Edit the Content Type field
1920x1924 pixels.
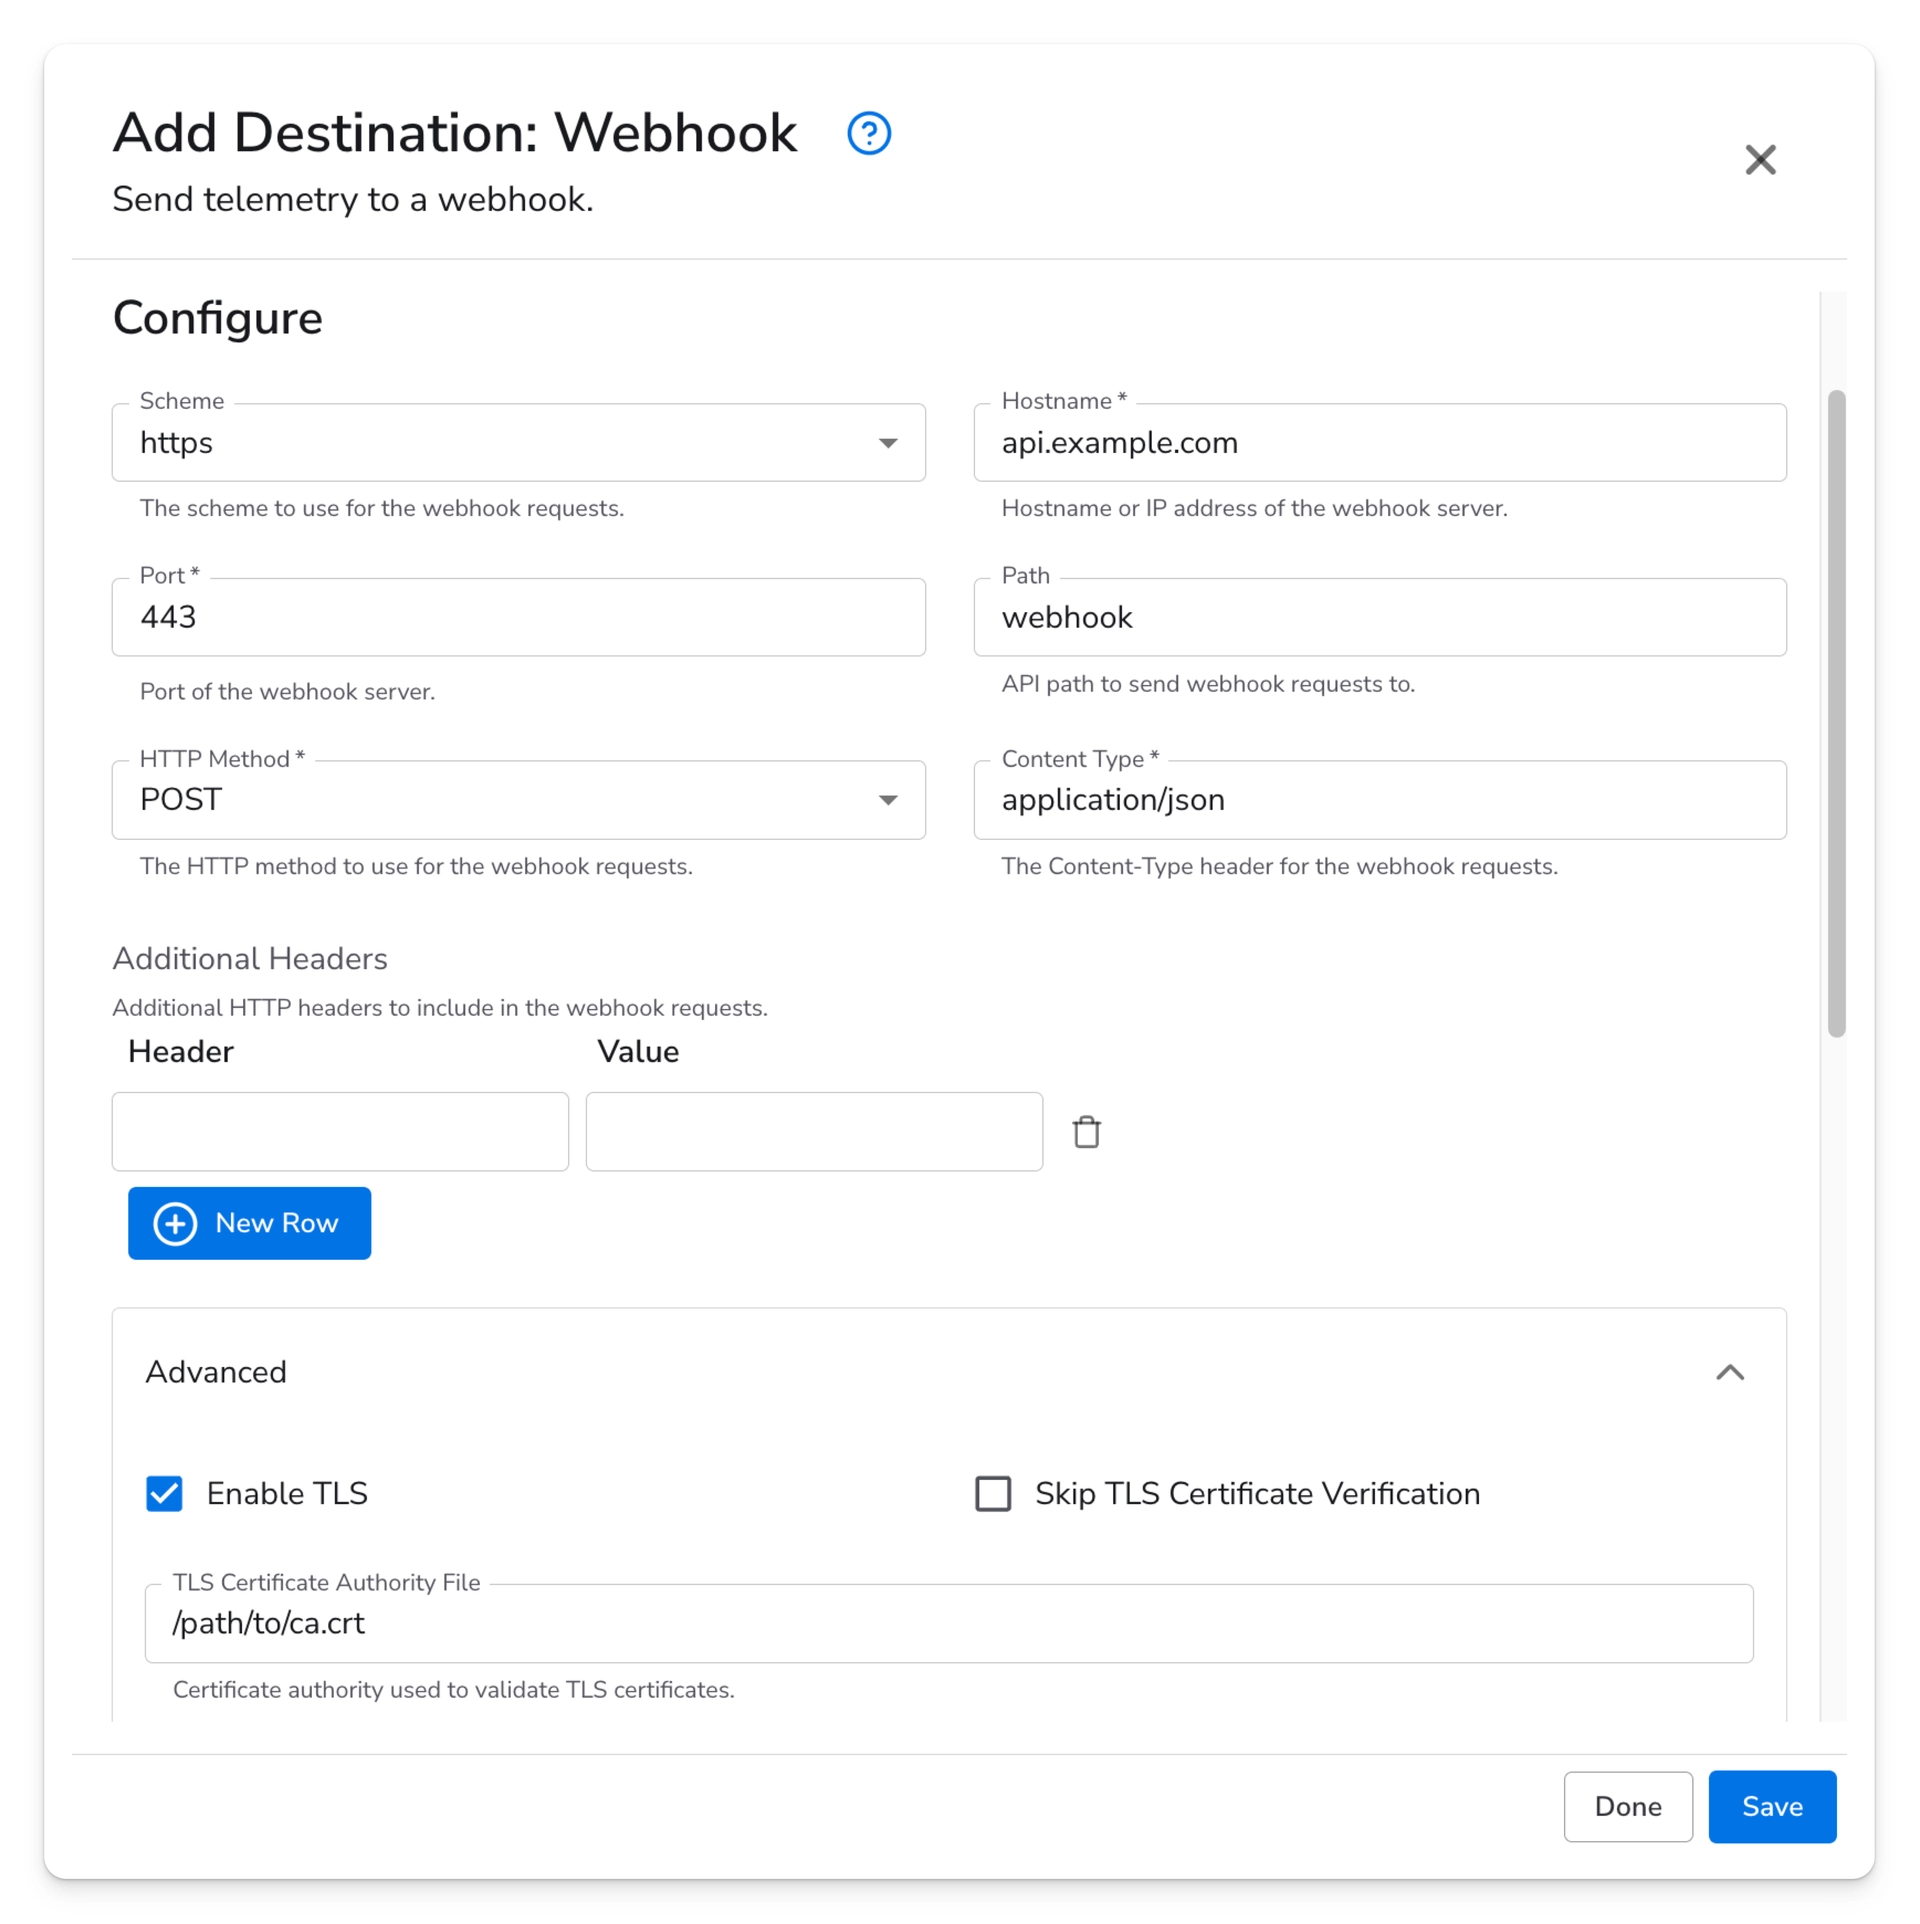click(x=1380, y=799)
